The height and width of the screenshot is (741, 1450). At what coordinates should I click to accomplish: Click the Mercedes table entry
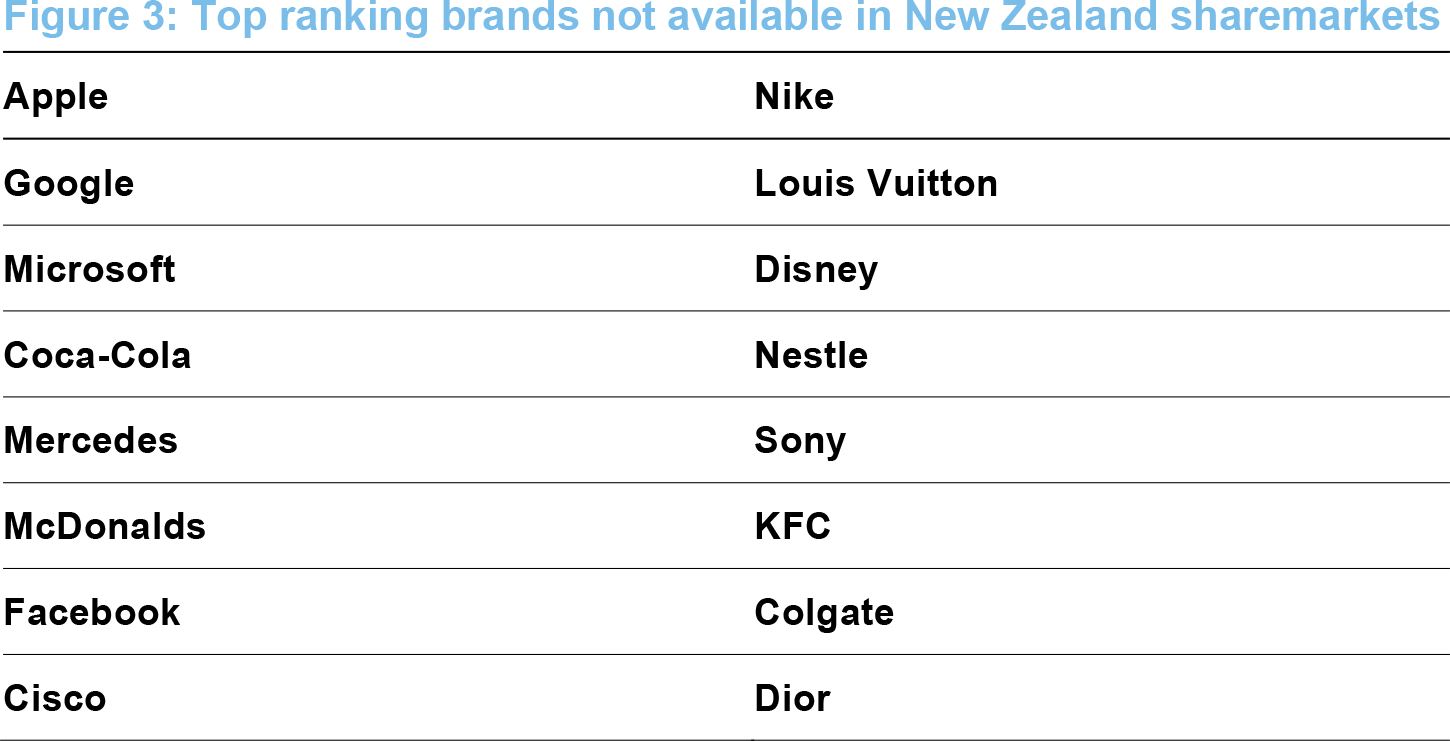(x=91, y=441)
